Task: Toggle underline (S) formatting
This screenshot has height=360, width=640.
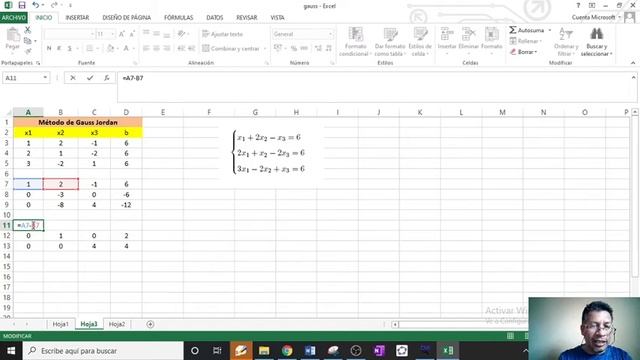Action: pos(69,49)
